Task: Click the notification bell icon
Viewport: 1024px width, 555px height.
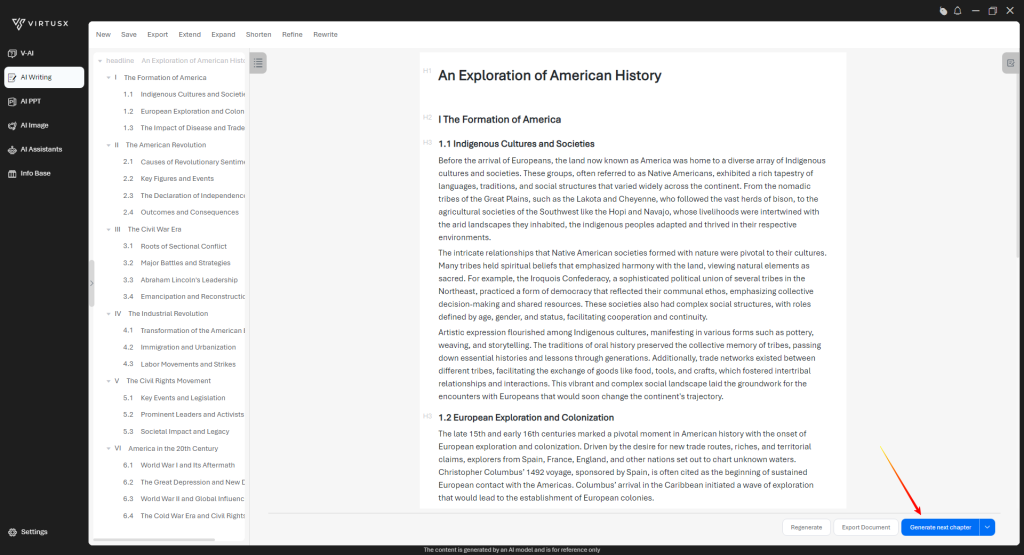Action: click(957, 10)
